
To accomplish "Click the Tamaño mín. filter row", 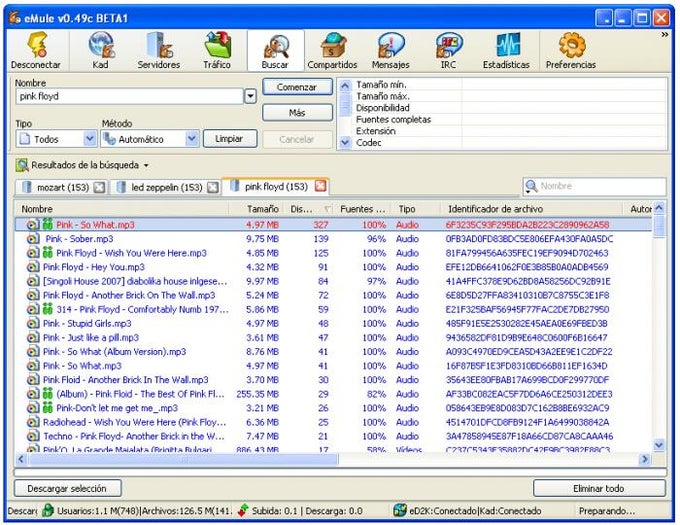I will point(510,85).
